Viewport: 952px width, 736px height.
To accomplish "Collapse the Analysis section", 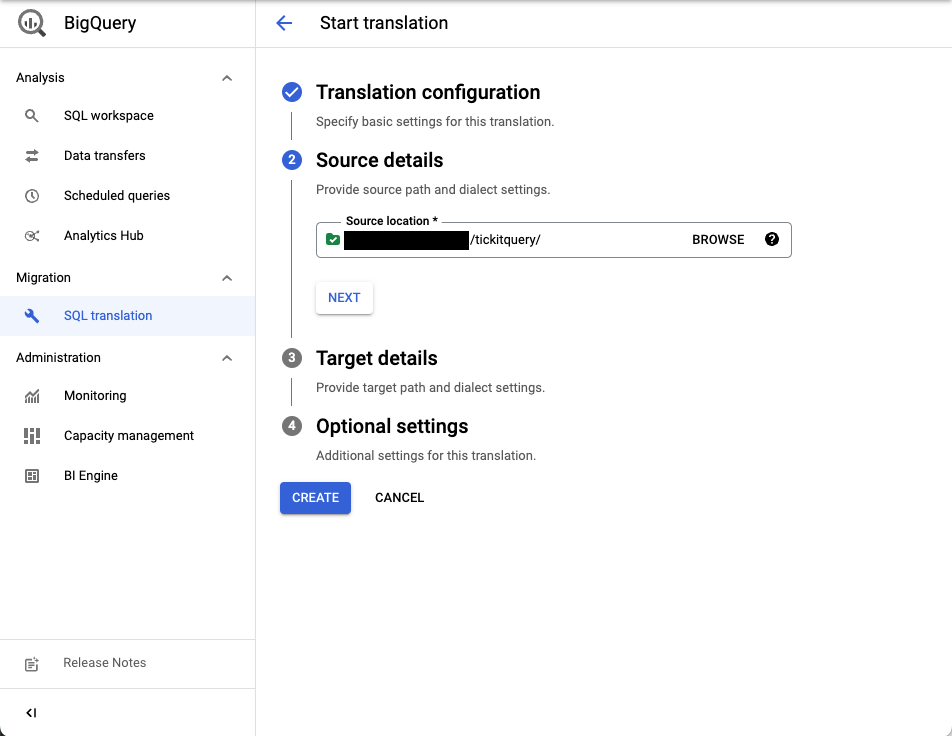I will pos(227,77).
